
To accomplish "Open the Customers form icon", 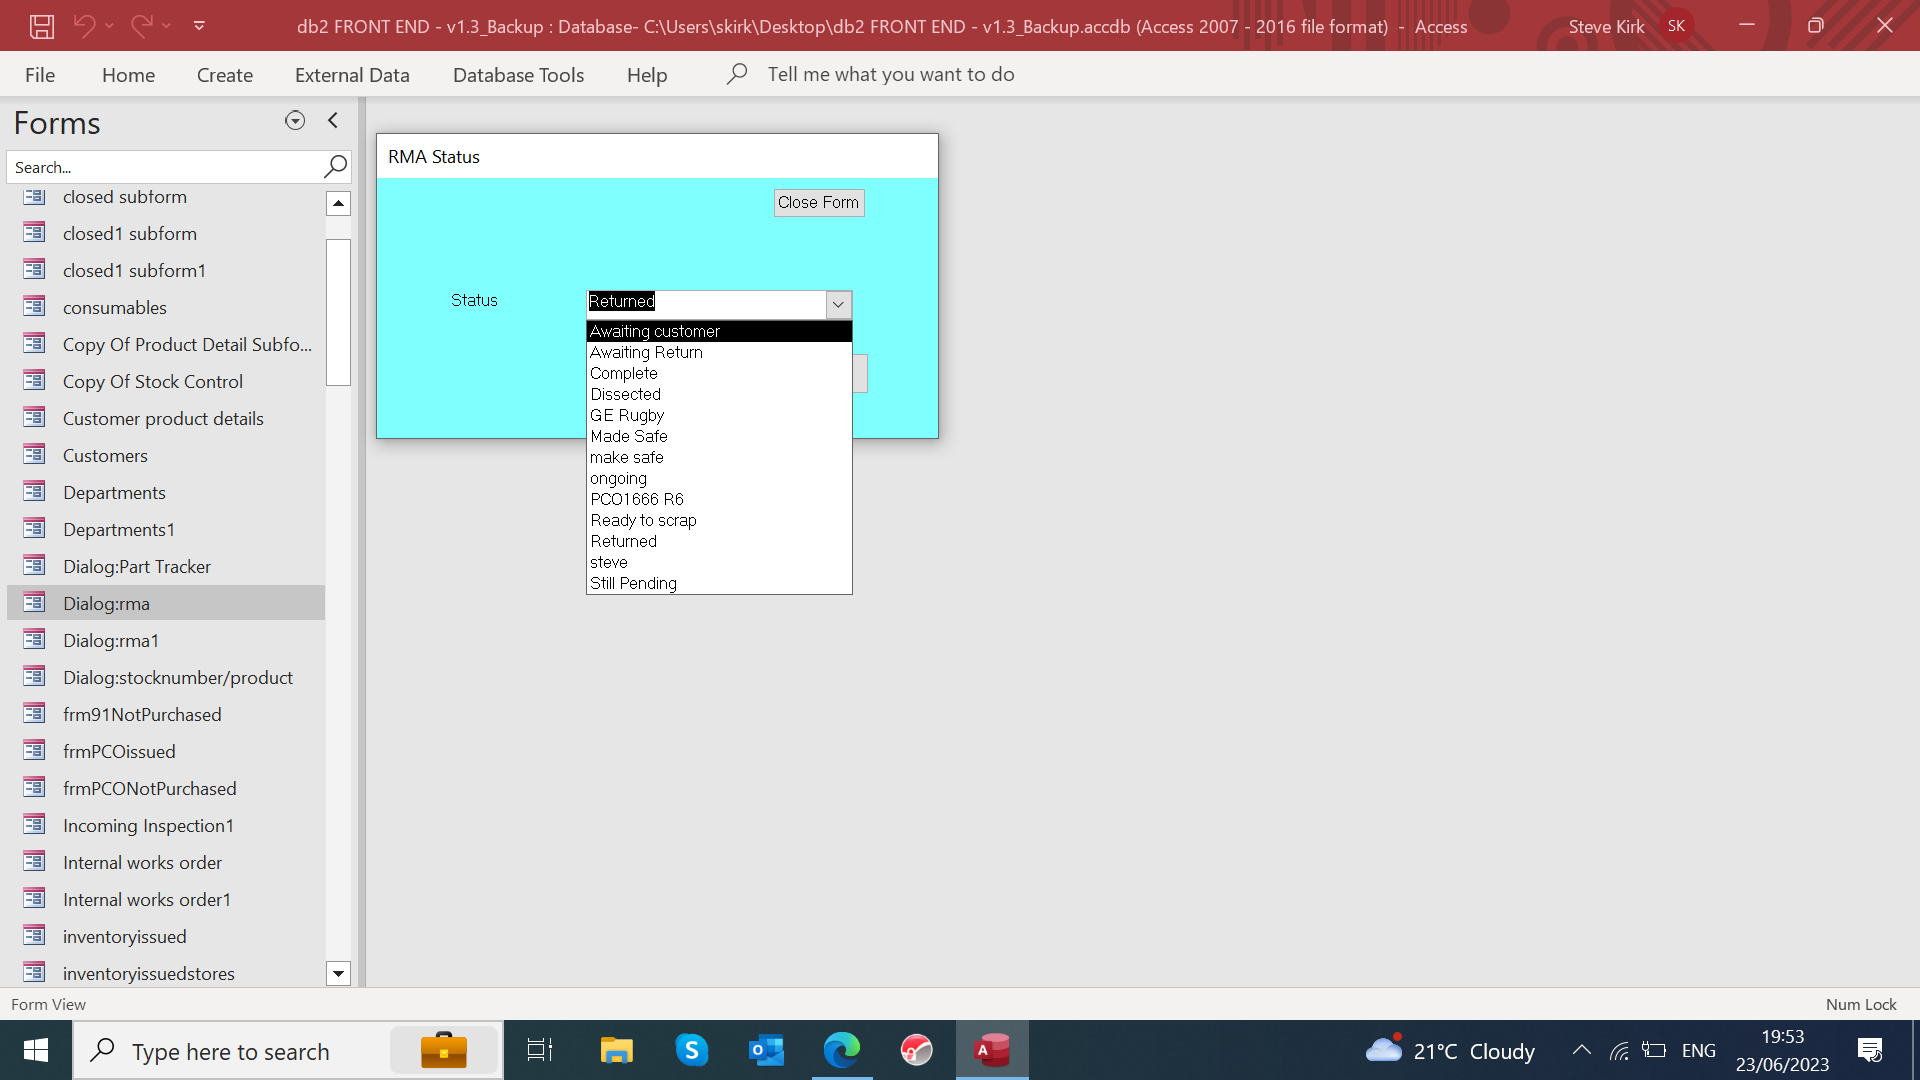I will click(x=35, y=455).
